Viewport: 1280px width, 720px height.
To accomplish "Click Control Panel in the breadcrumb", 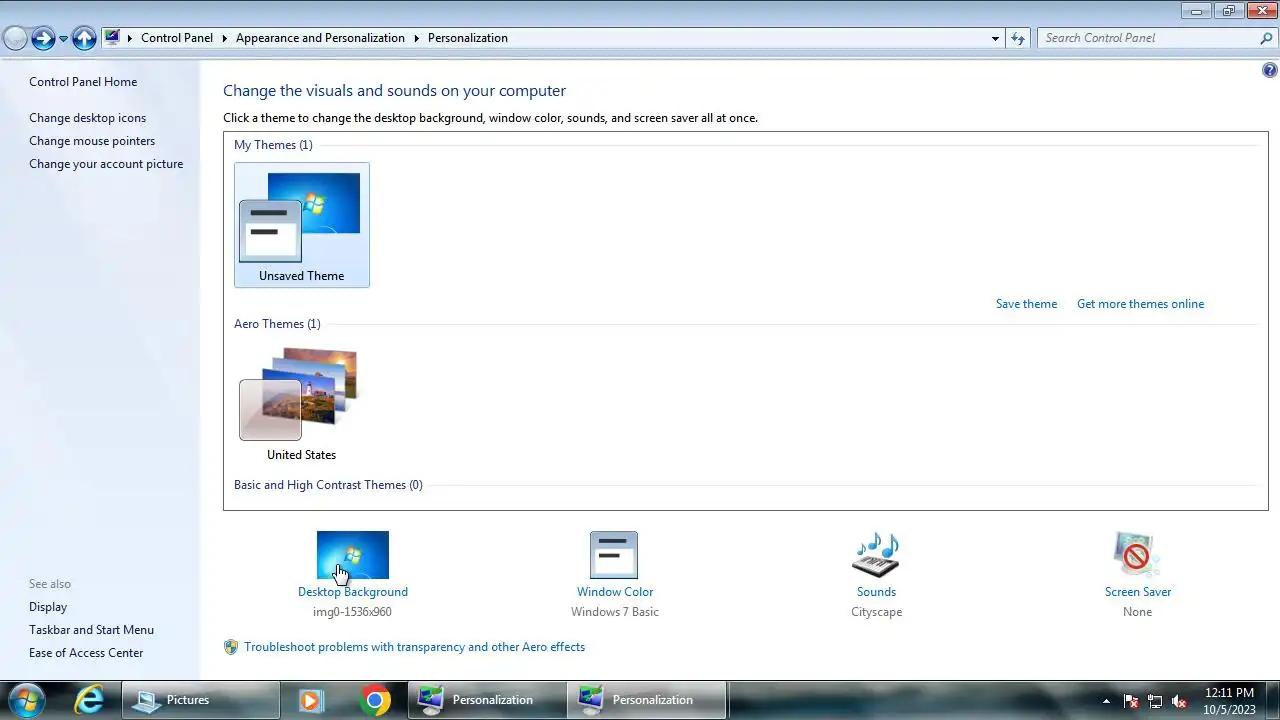I will point(177,38).
